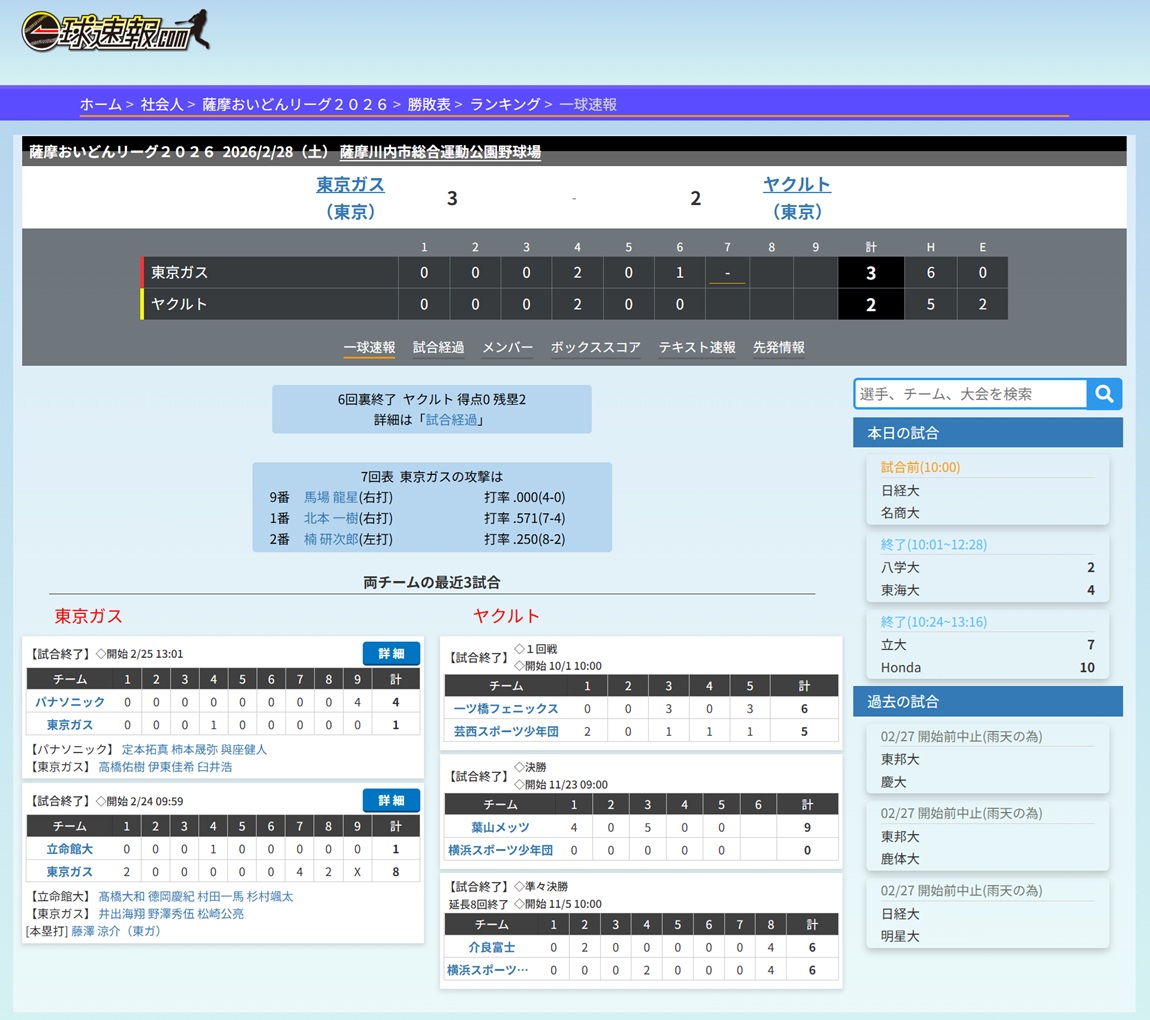This screenshot has width=1150, height=1020.
Task: Open the テキスト速報 tab
Action: (x=696, y=347)
